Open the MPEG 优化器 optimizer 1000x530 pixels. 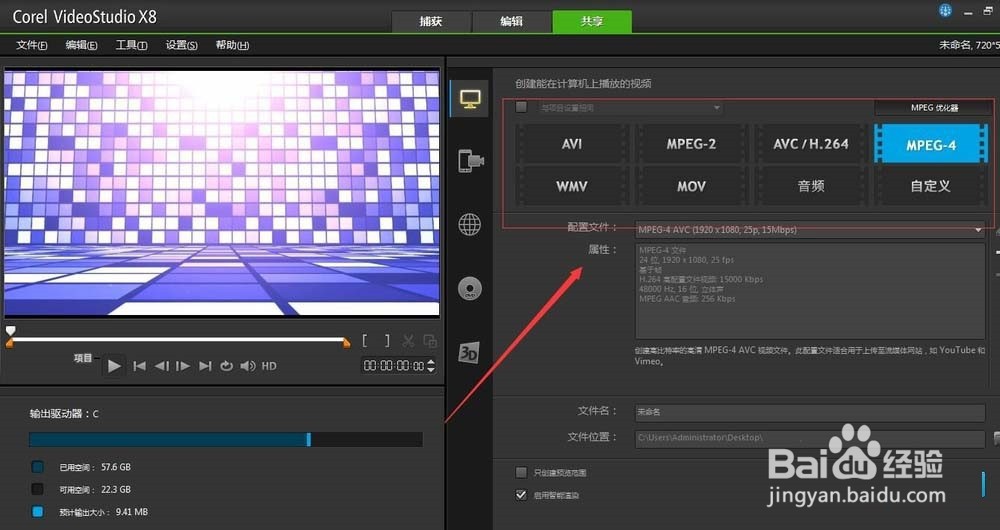pos(934,108)
